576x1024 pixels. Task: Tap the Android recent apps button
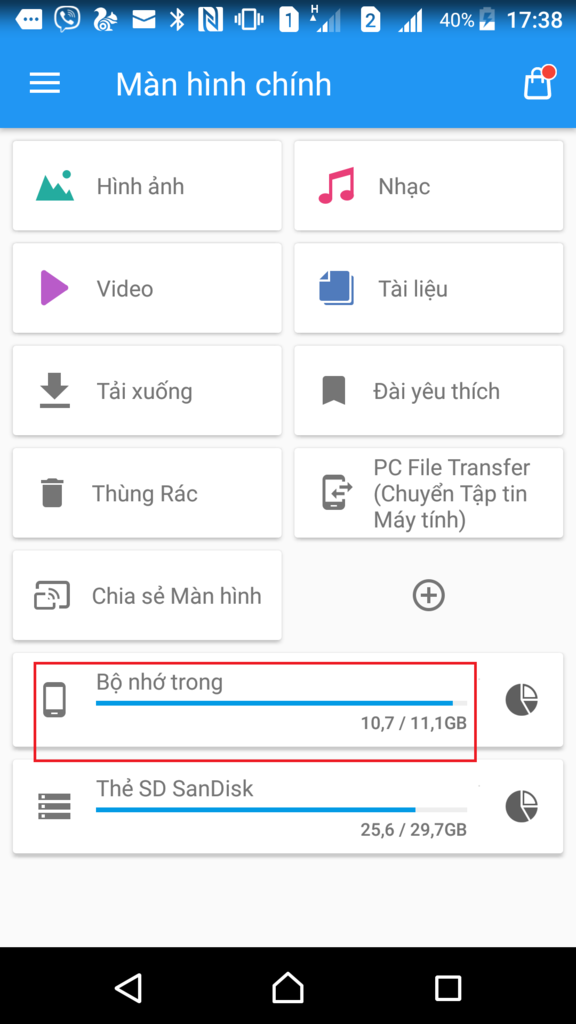(x=448, y=988)
